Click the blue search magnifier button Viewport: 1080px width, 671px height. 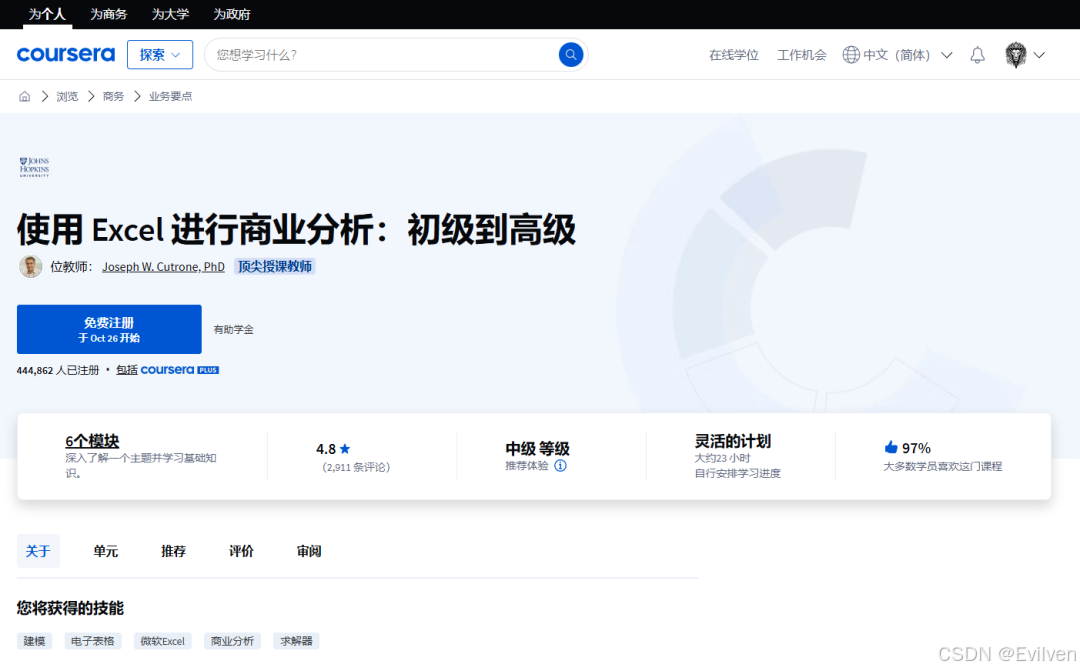point(570,54)
